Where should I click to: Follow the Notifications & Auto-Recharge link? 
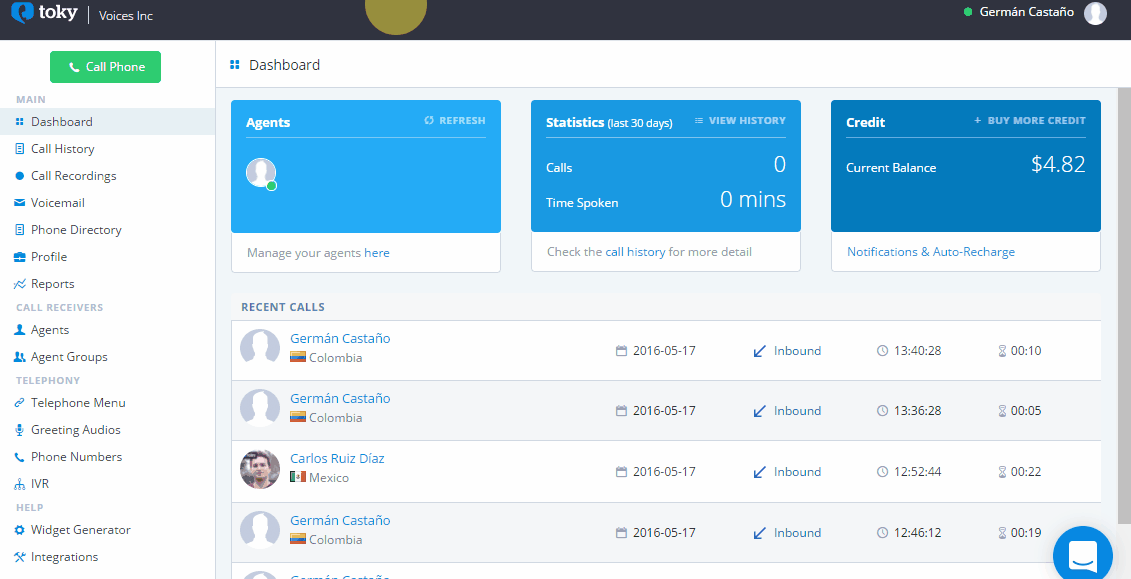[x=930, y=252]
